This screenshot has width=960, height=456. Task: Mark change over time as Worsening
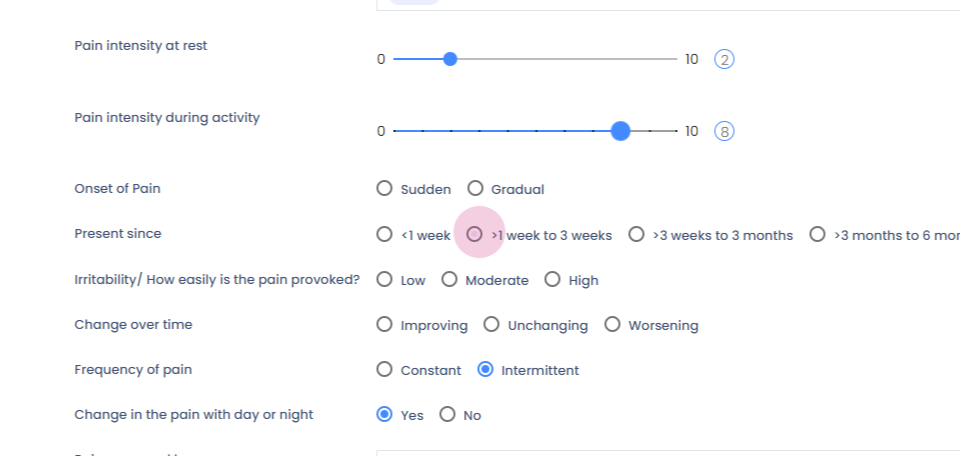point(612,324)
